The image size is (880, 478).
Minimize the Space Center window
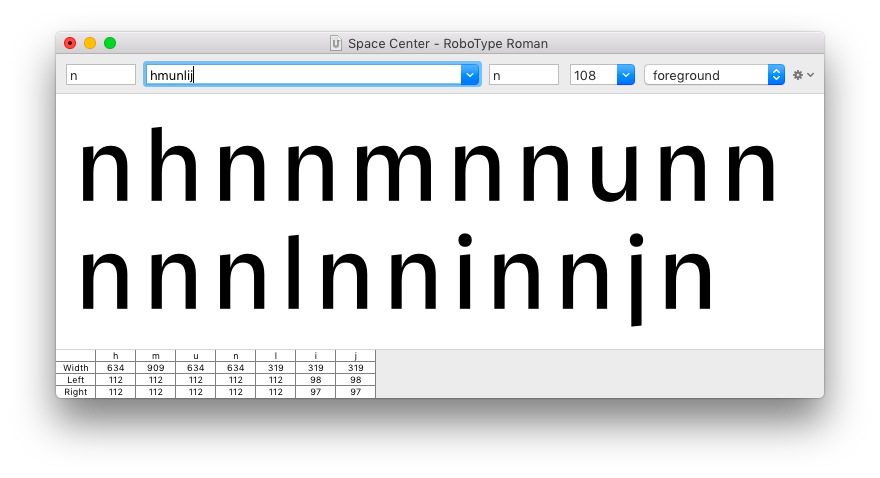pos(90,43)
